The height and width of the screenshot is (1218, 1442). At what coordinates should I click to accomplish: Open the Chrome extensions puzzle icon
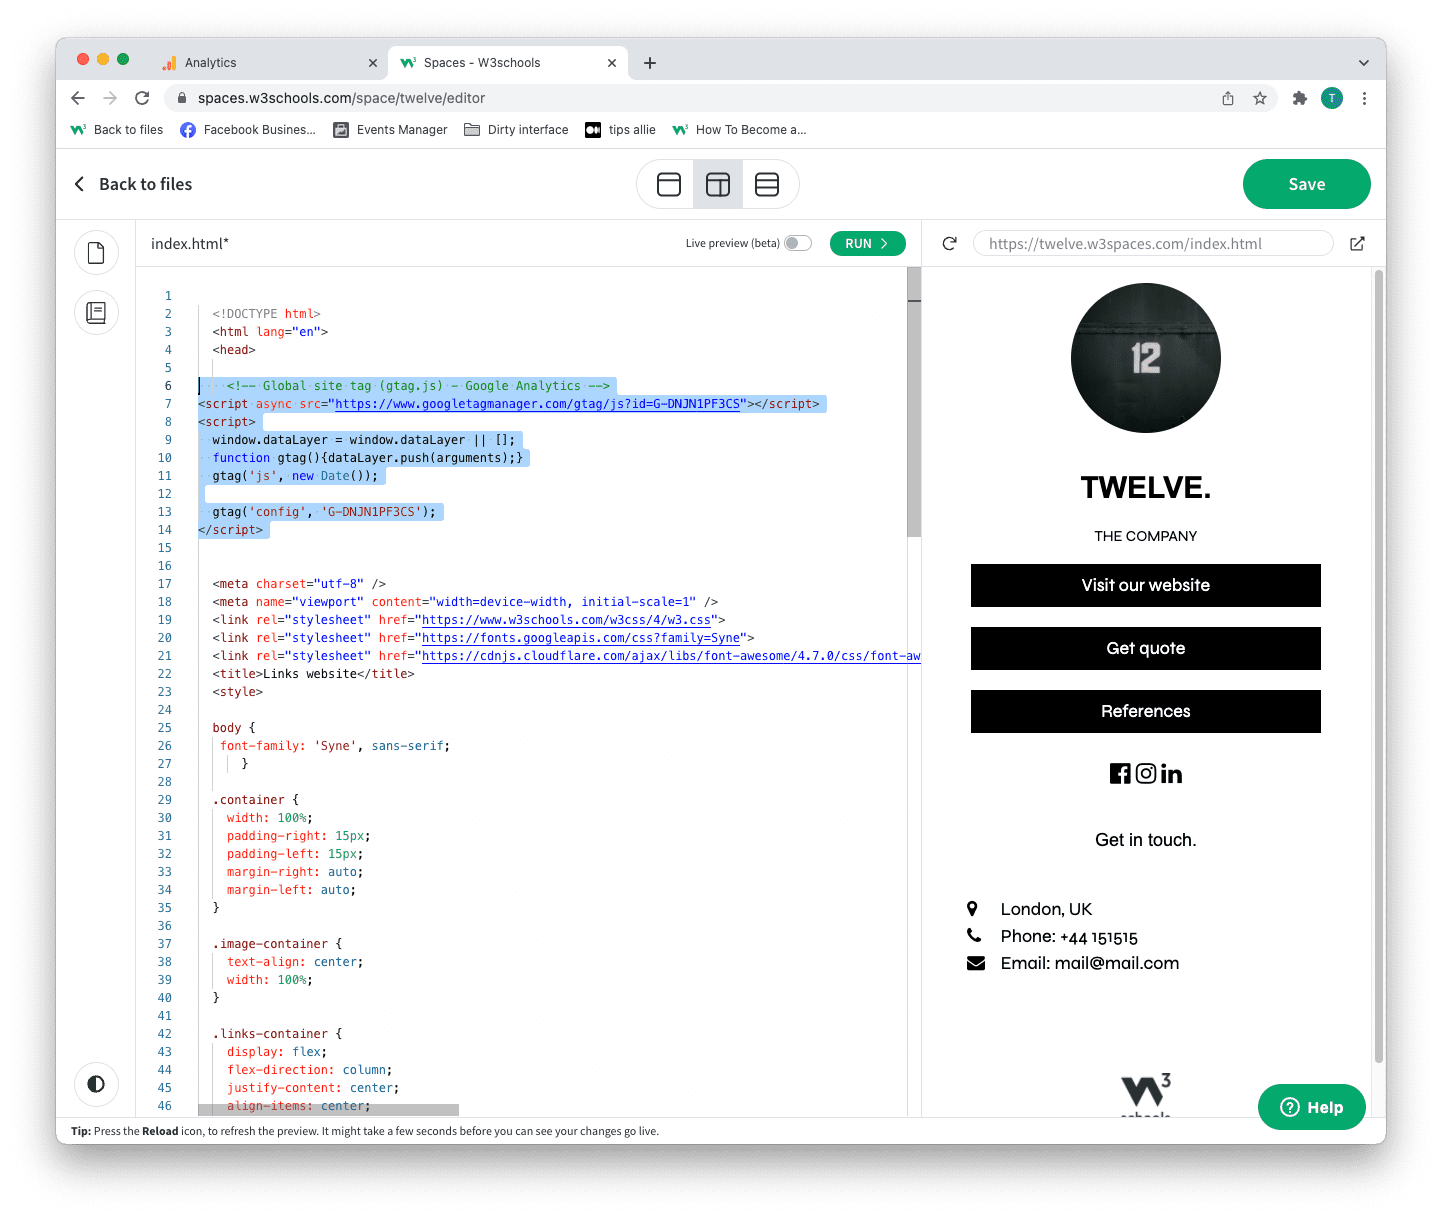(1300, 98)
